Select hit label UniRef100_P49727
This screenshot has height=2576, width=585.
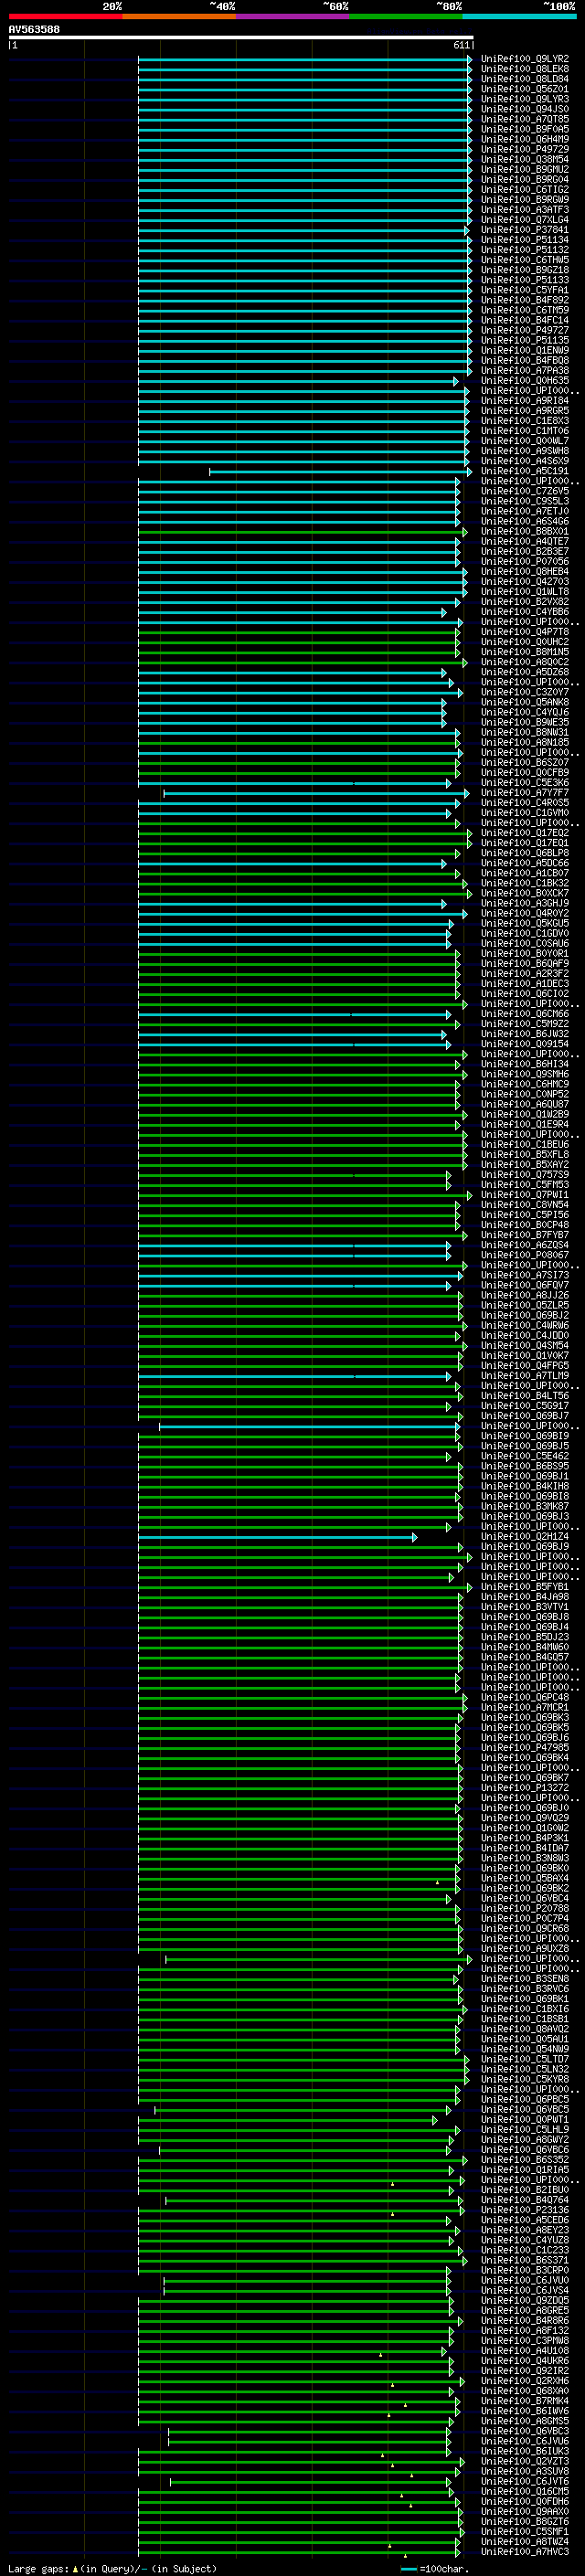click(525, 330)
